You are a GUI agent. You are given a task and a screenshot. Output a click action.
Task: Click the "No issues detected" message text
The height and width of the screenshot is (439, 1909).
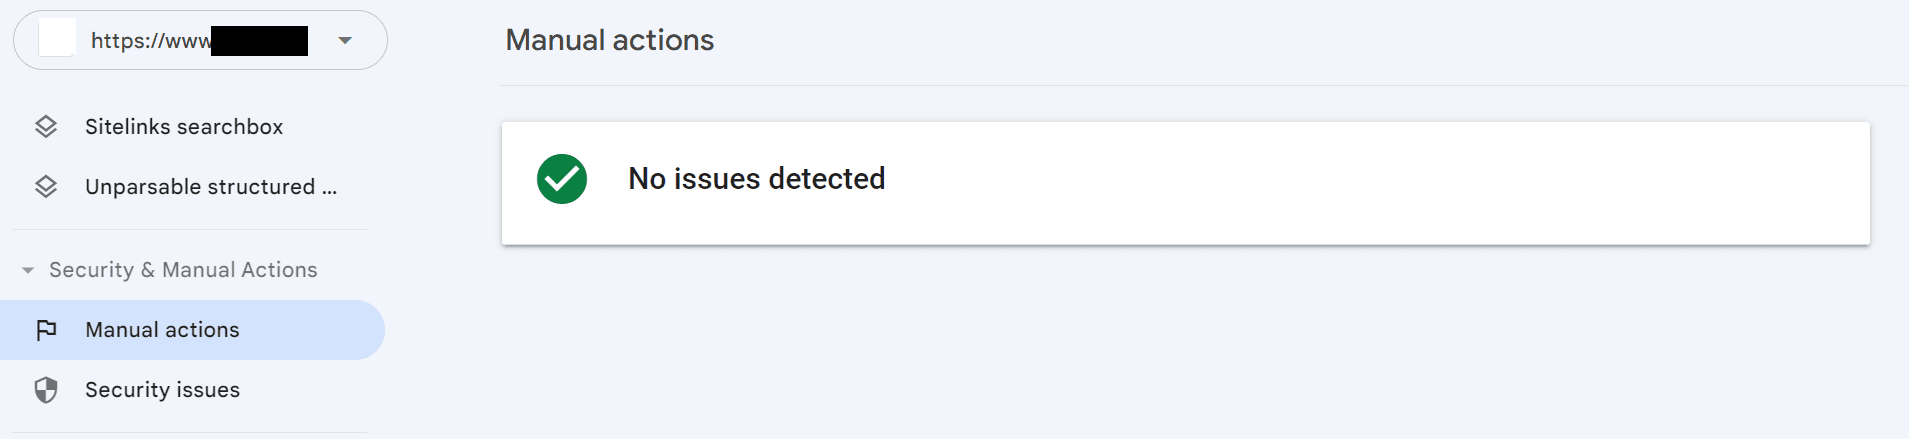click(x=756, y=179)
